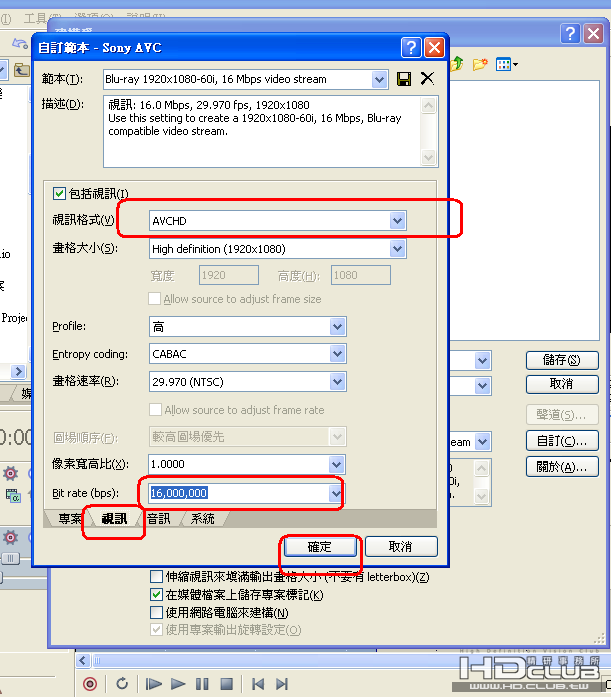Switch to the 專案 tab
611x697 pixels.
tap(70, 519)
